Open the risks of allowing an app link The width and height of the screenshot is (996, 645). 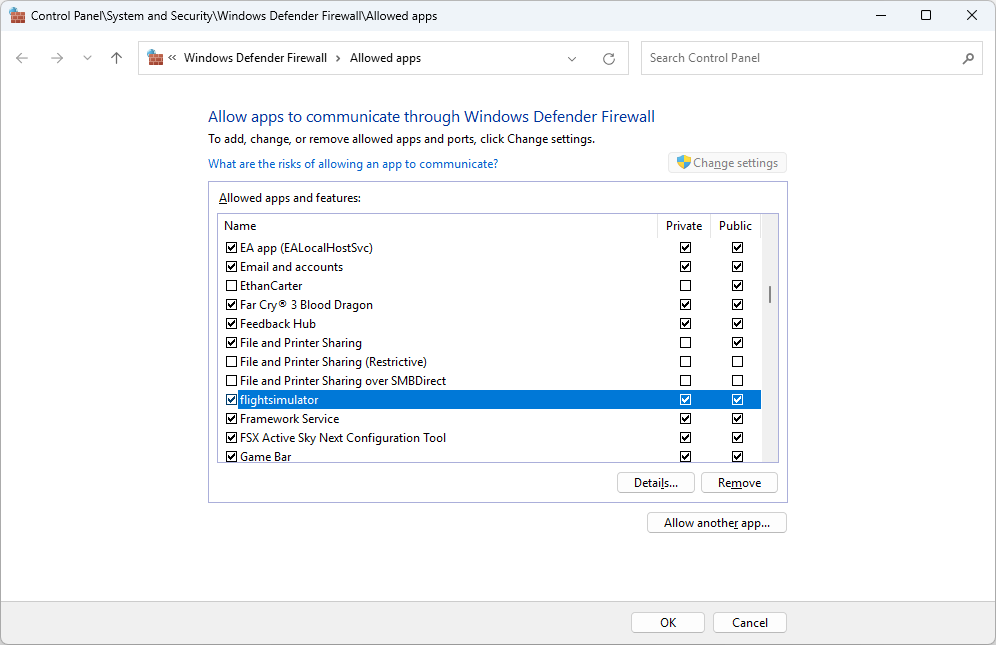353,164
